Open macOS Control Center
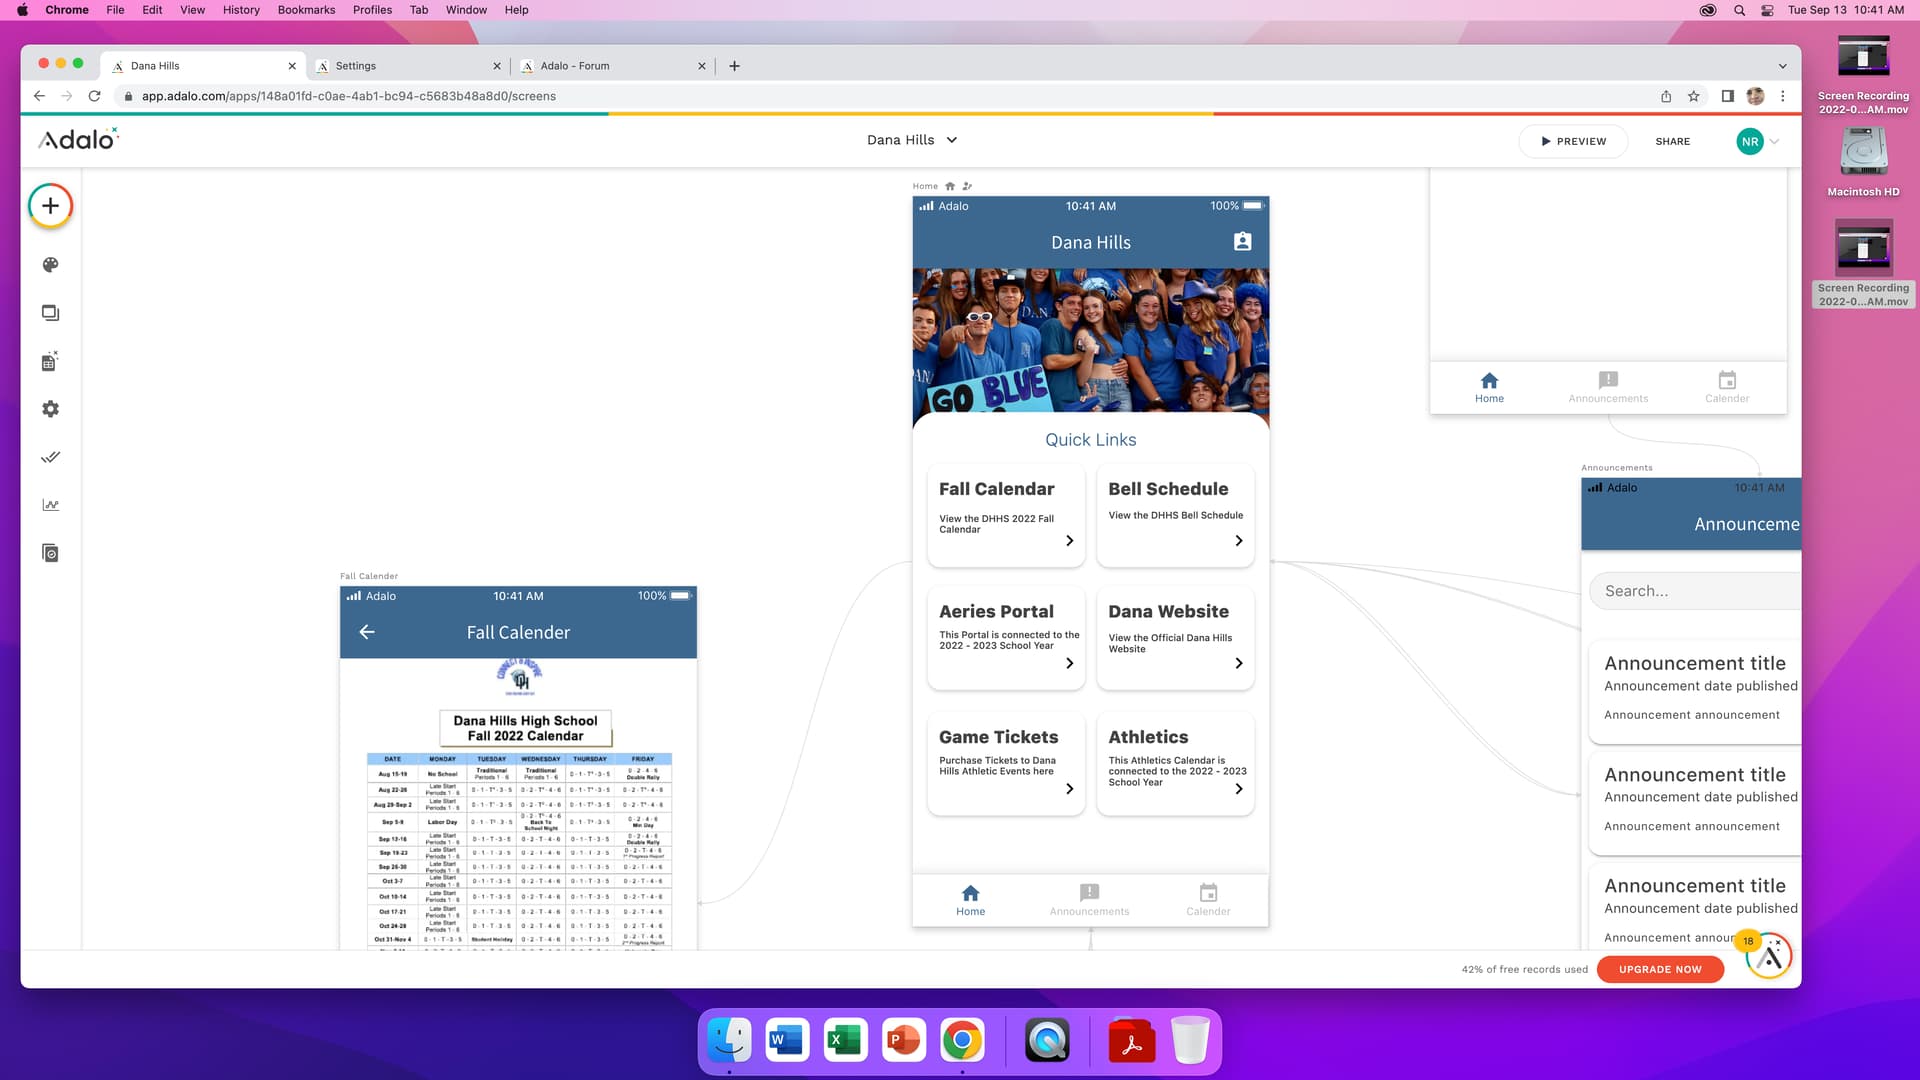The image size is (1920, 1080). pyautogui.click(x=1767, y=10)
